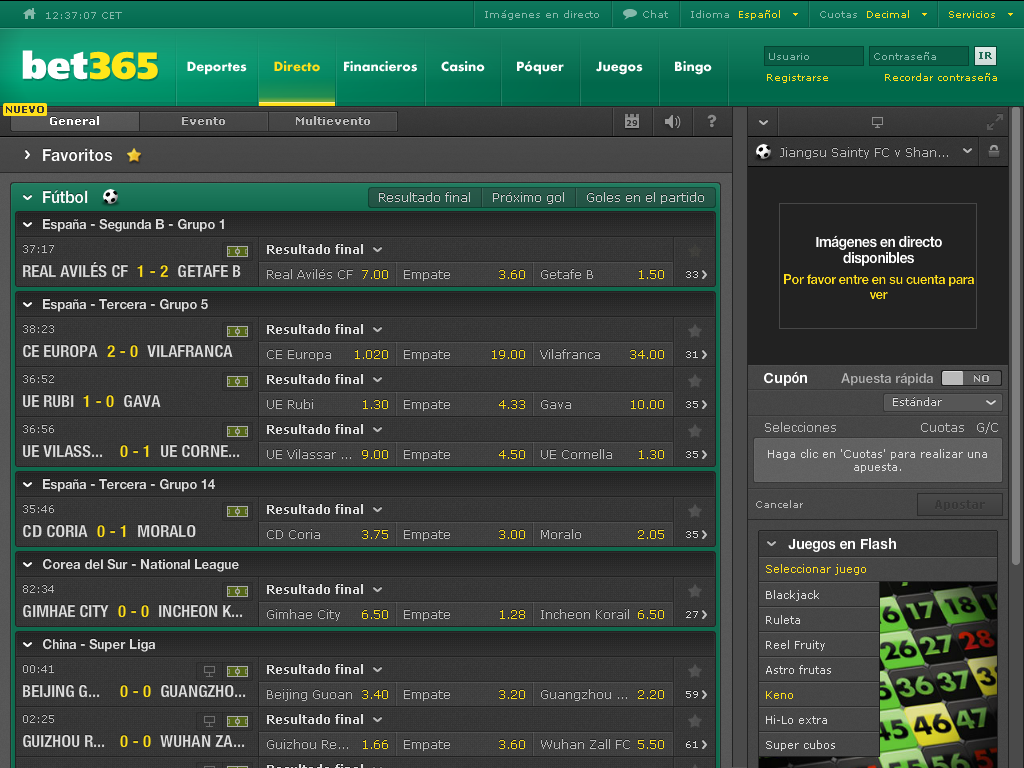Click the Usuario input field
The image size is (1024, 768).
(x=813, y=56)
